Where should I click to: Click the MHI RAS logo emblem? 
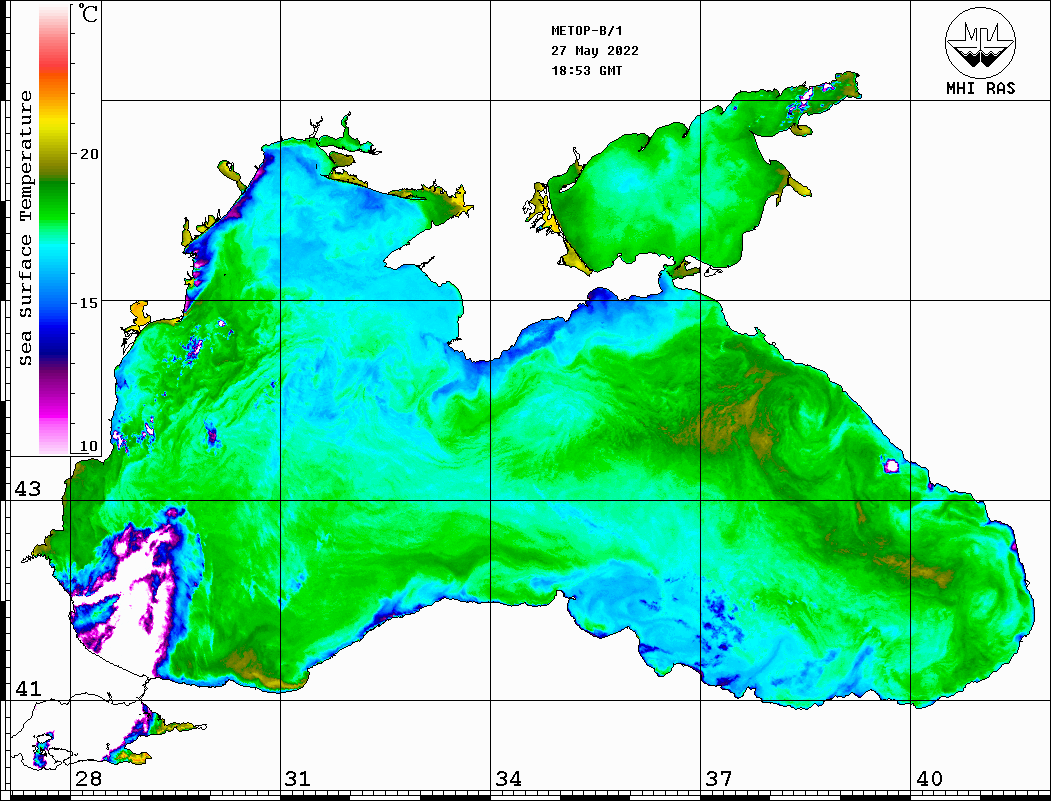point(980,42)
